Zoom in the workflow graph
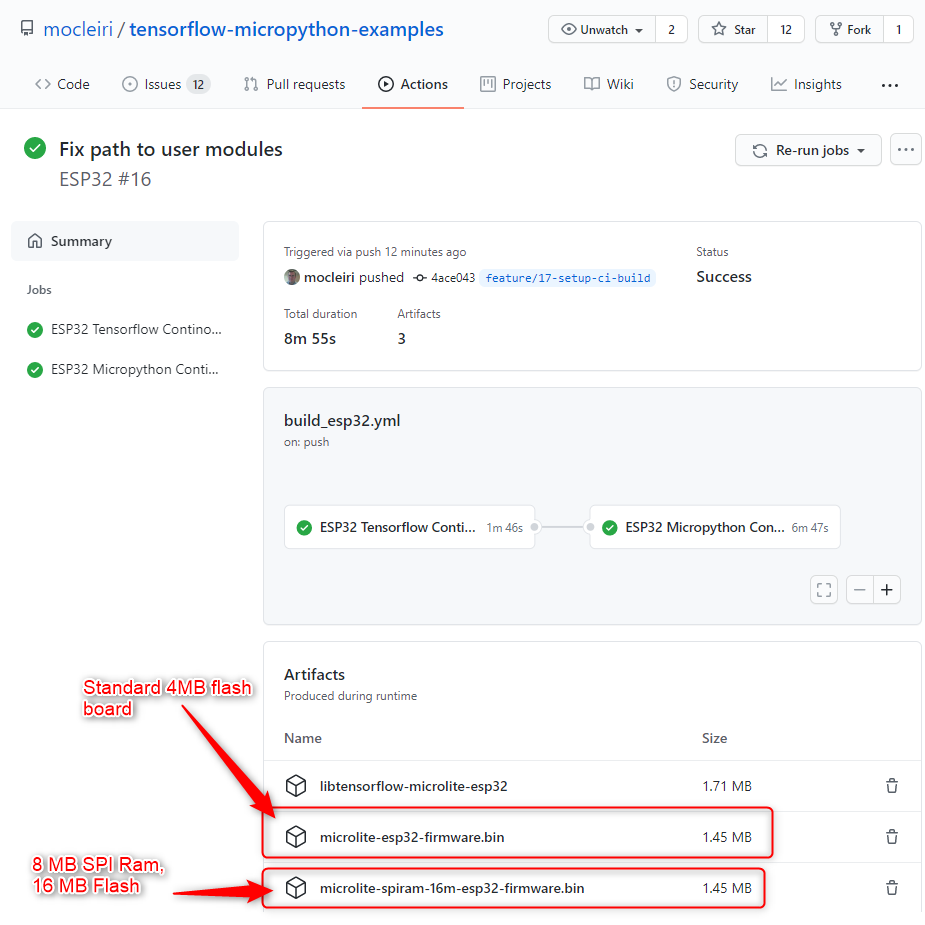The image size is (925, 925). tap(887, 590)
